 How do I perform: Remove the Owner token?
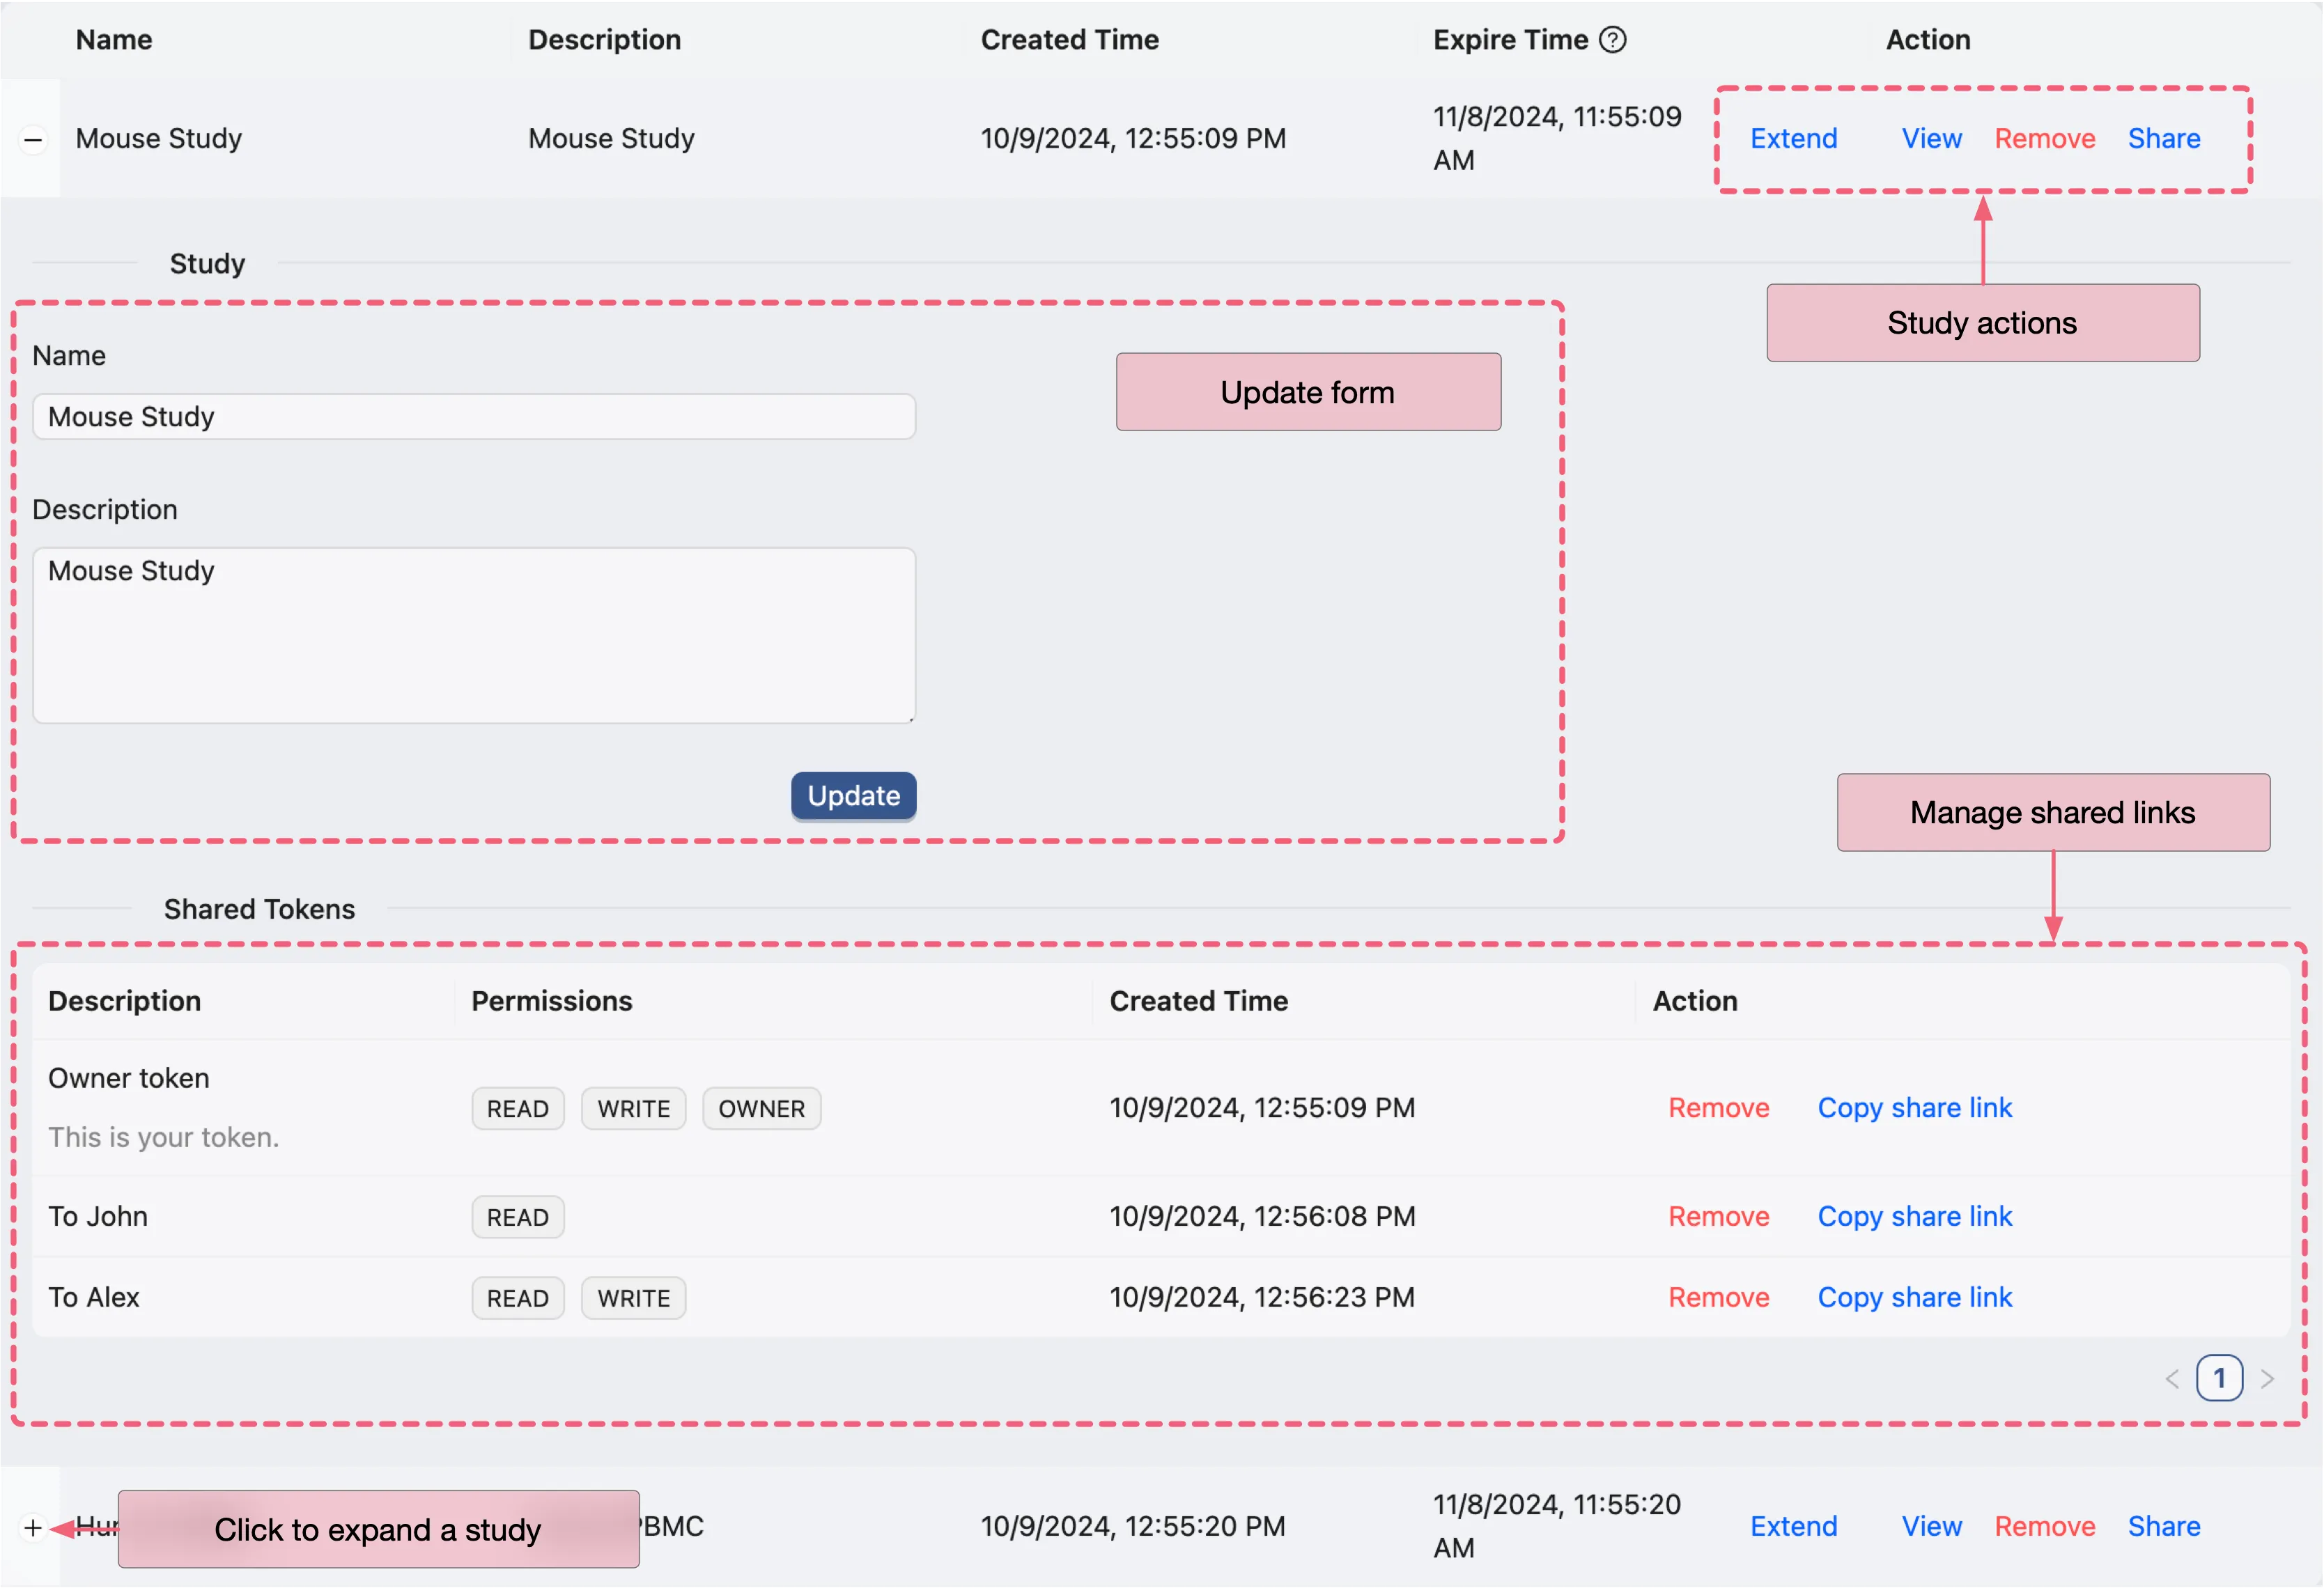(1718, 1108)
